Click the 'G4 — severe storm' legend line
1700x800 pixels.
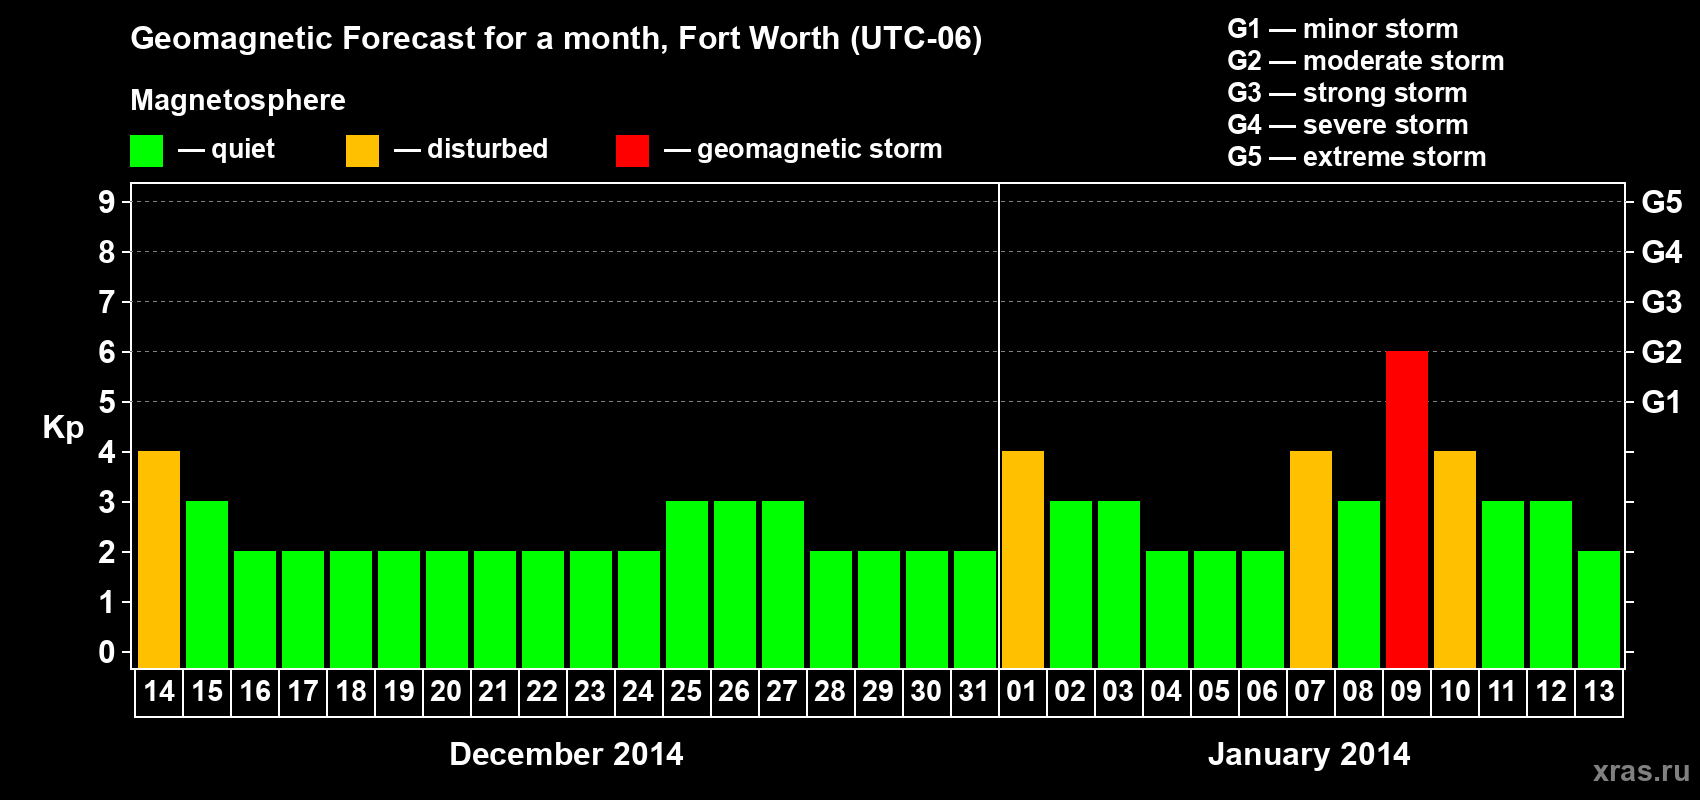coord(1347,125)
